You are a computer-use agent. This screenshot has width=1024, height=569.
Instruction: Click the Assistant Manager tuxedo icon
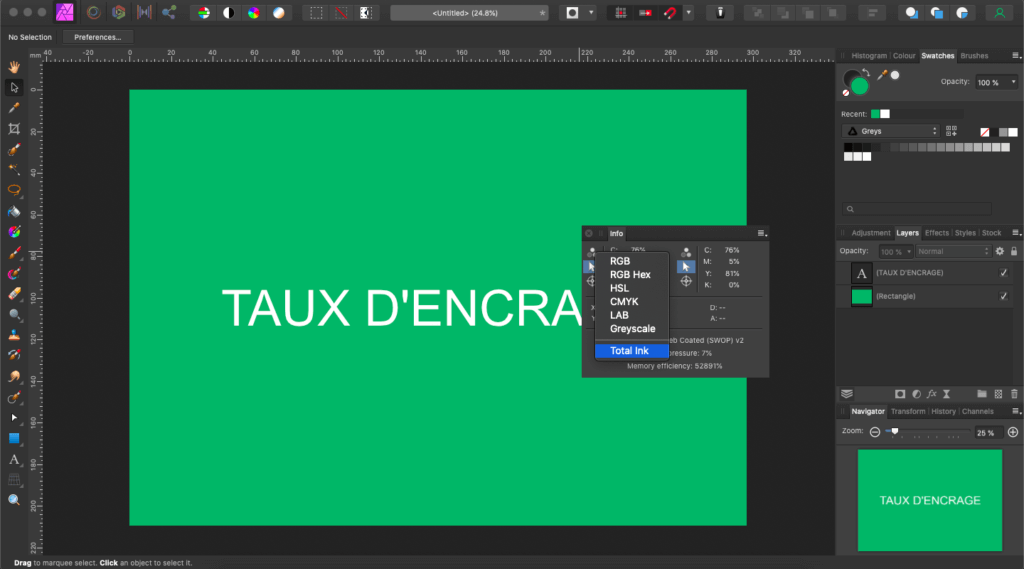[720, 13]
